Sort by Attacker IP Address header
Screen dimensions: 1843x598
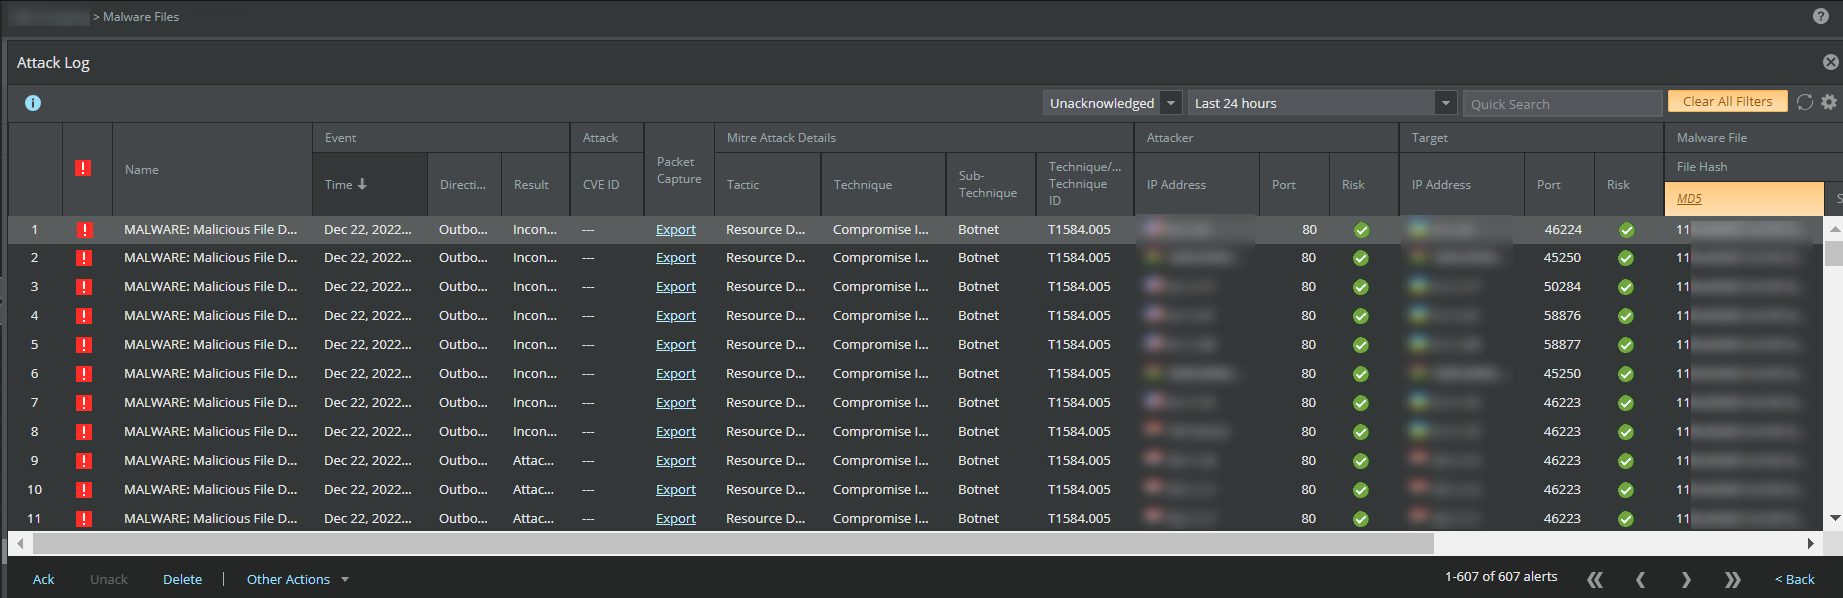(1176, 184)
